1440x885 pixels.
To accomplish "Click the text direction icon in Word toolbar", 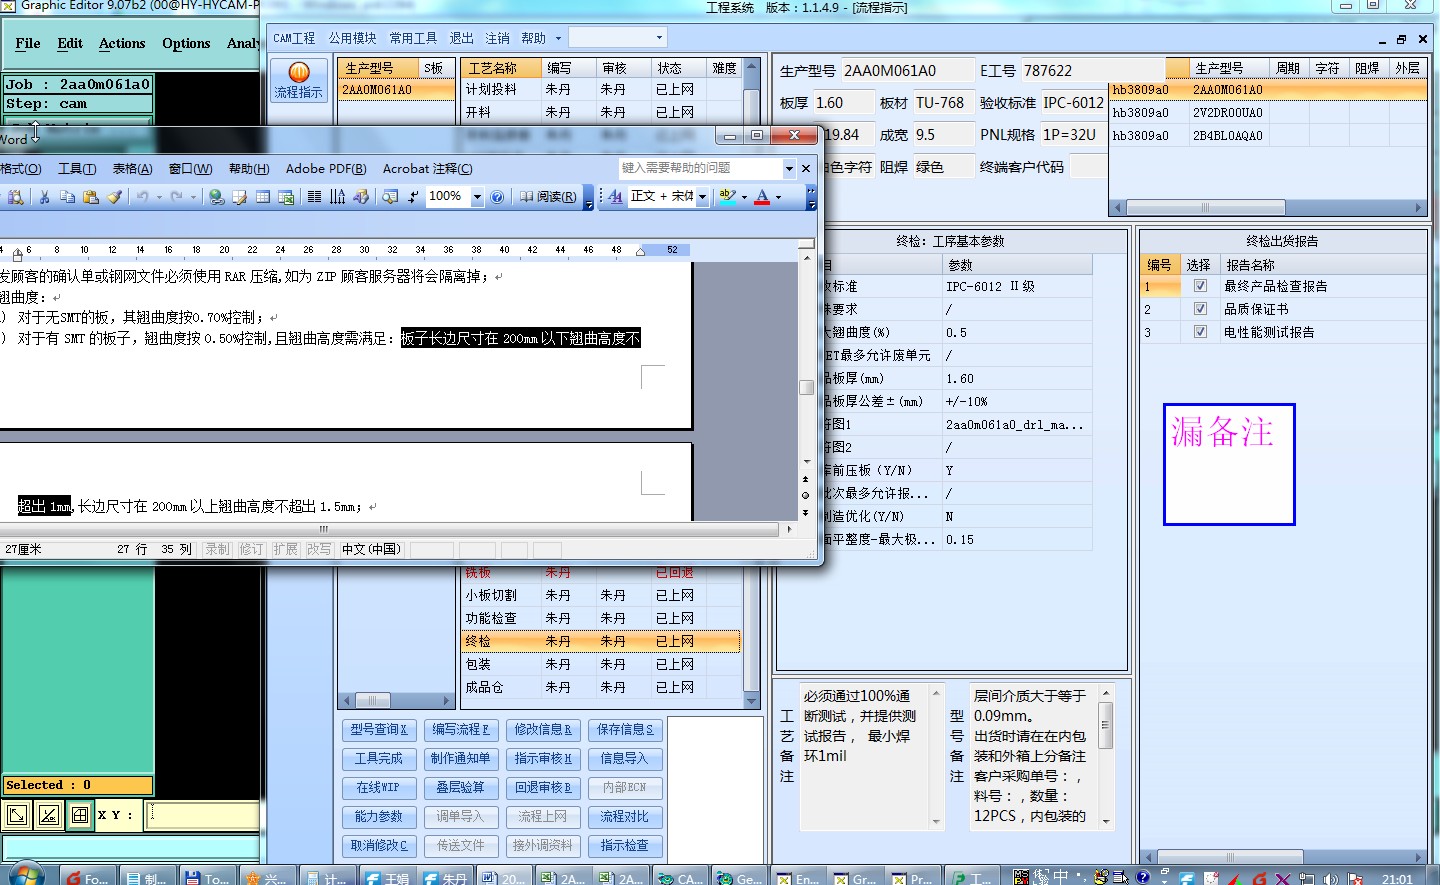I will pos(337,197).
